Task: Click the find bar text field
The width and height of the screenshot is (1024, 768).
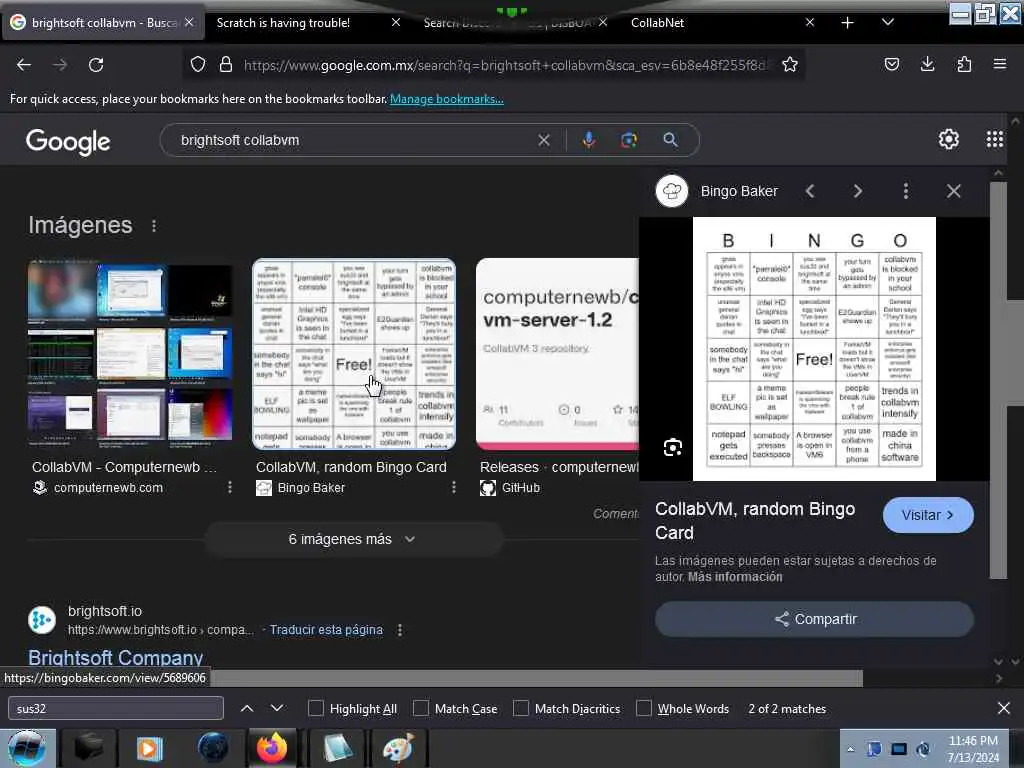Action: (116, 708)
